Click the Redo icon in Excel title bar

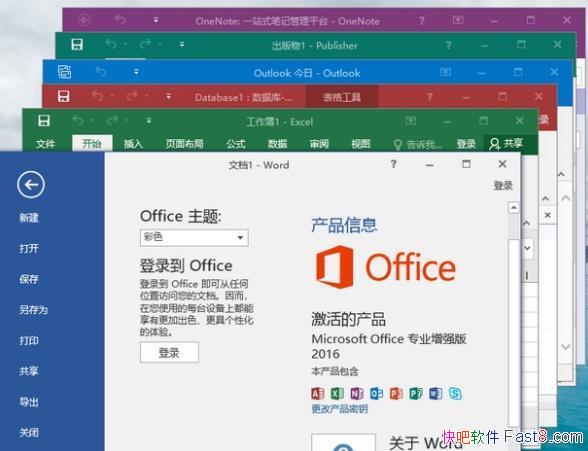(112, 120)
